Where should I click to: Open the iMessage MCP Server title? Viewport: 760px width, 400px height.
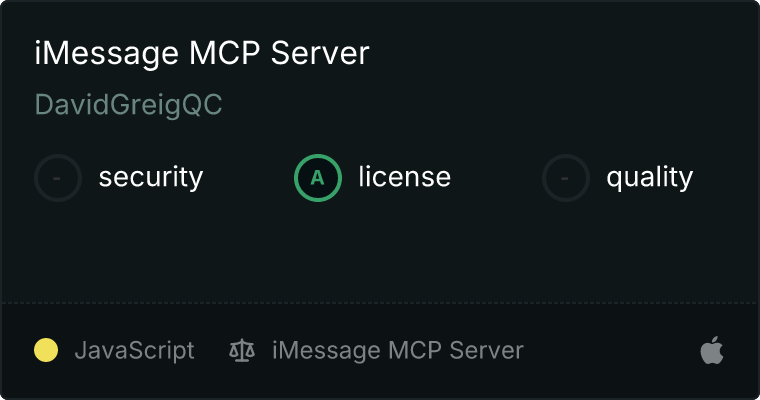point(202,53)
